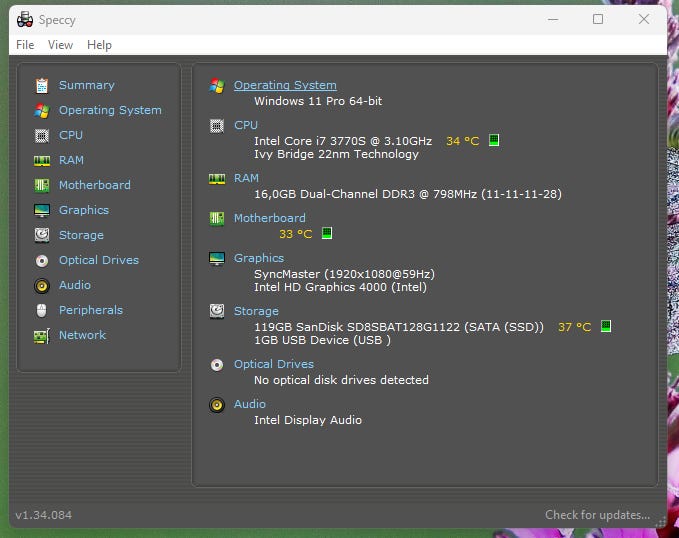This screenshot has height=538, width=679.
Task: Click Check for updates link
Action: click(597, 515)
